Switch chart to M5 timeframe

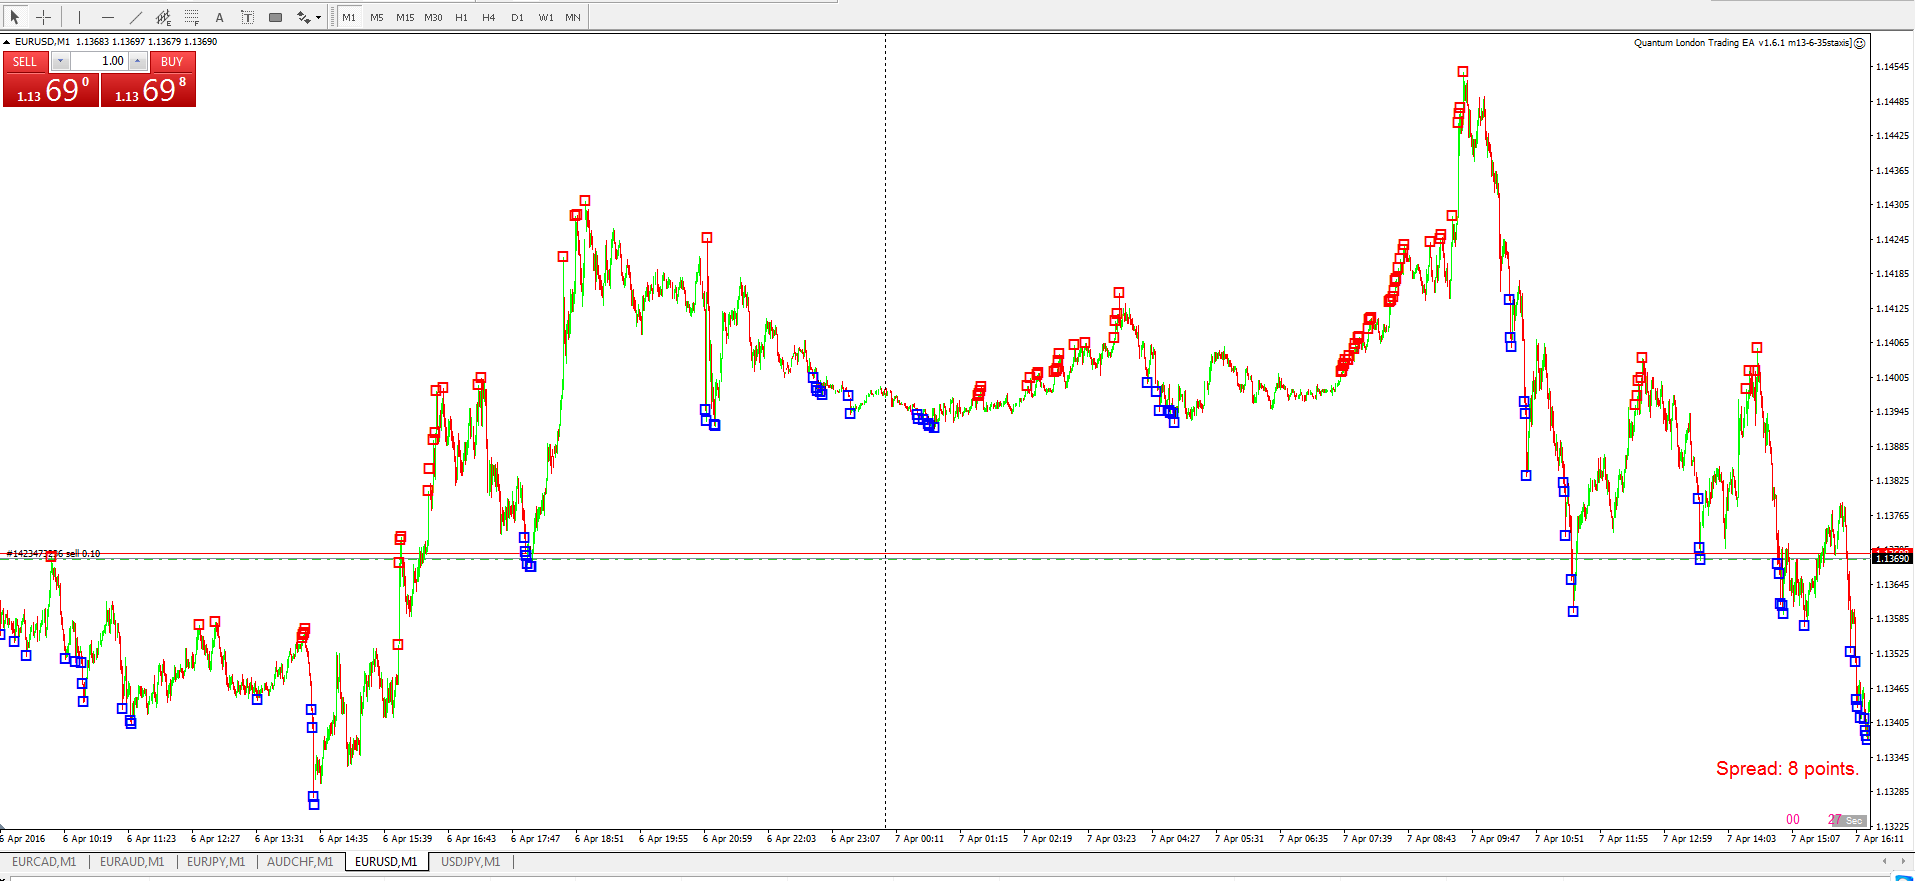click(x=377, y=17)
